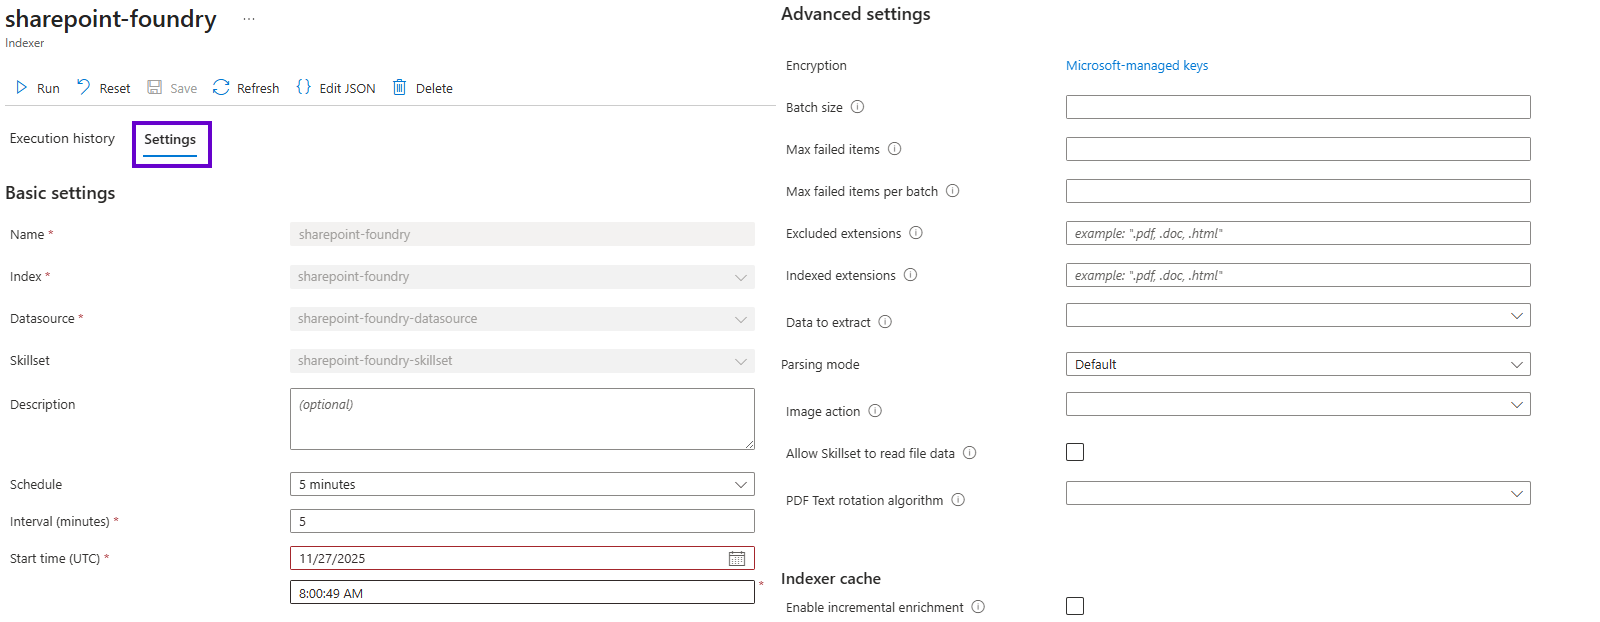Open the Schedule dropdown showing 5 minutes

[522, 484]
